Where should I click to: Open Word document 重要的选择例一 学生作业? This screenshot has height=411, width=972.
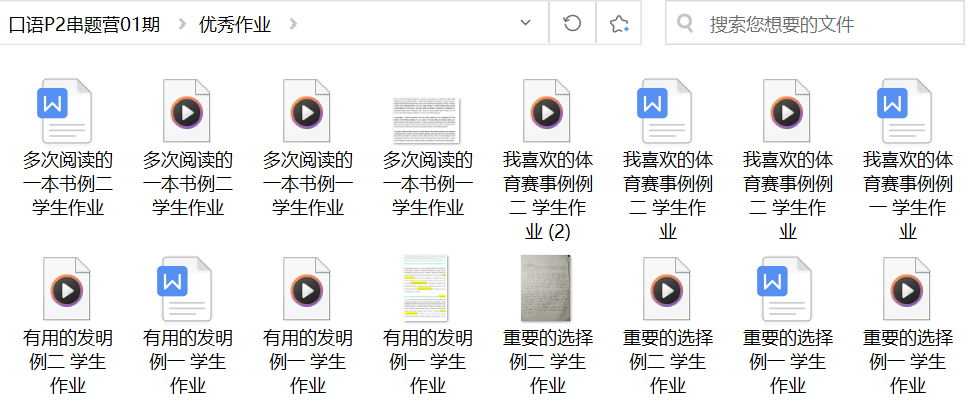click(x=787, y=289)
